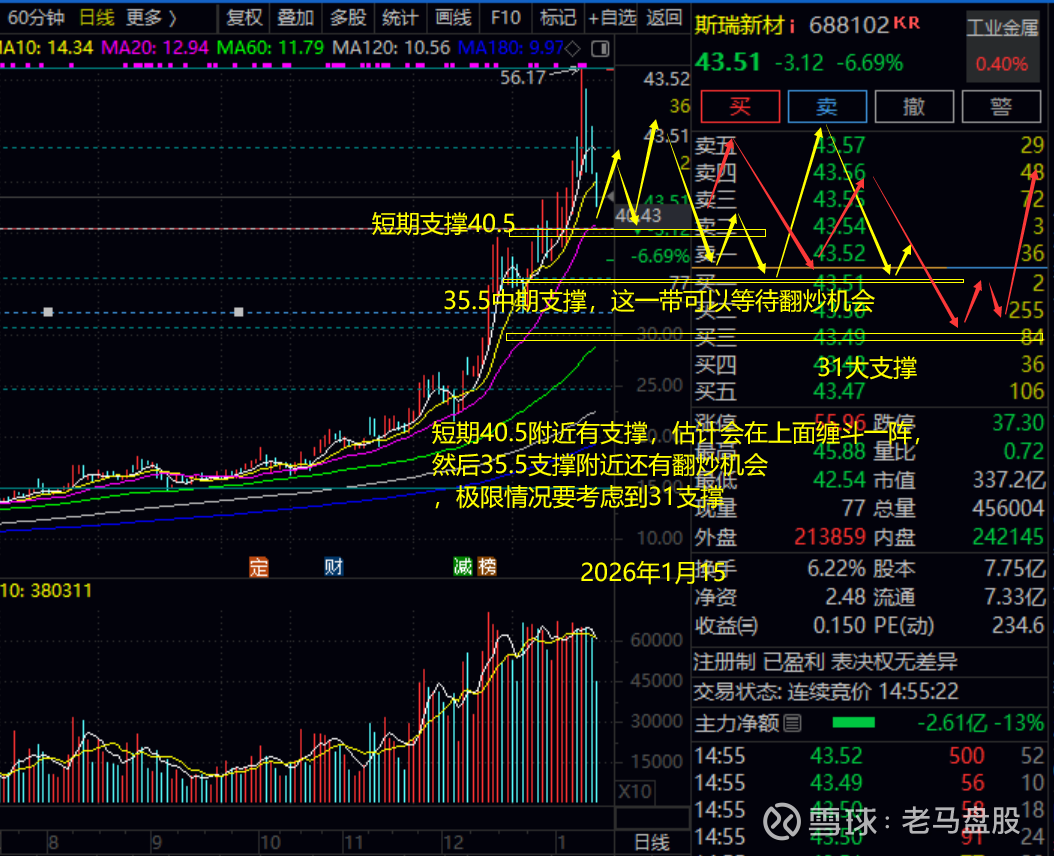The height and width of the screenshot is (856, 1054).
Task: Click 注册制 status text
Action: click(725, 662)
